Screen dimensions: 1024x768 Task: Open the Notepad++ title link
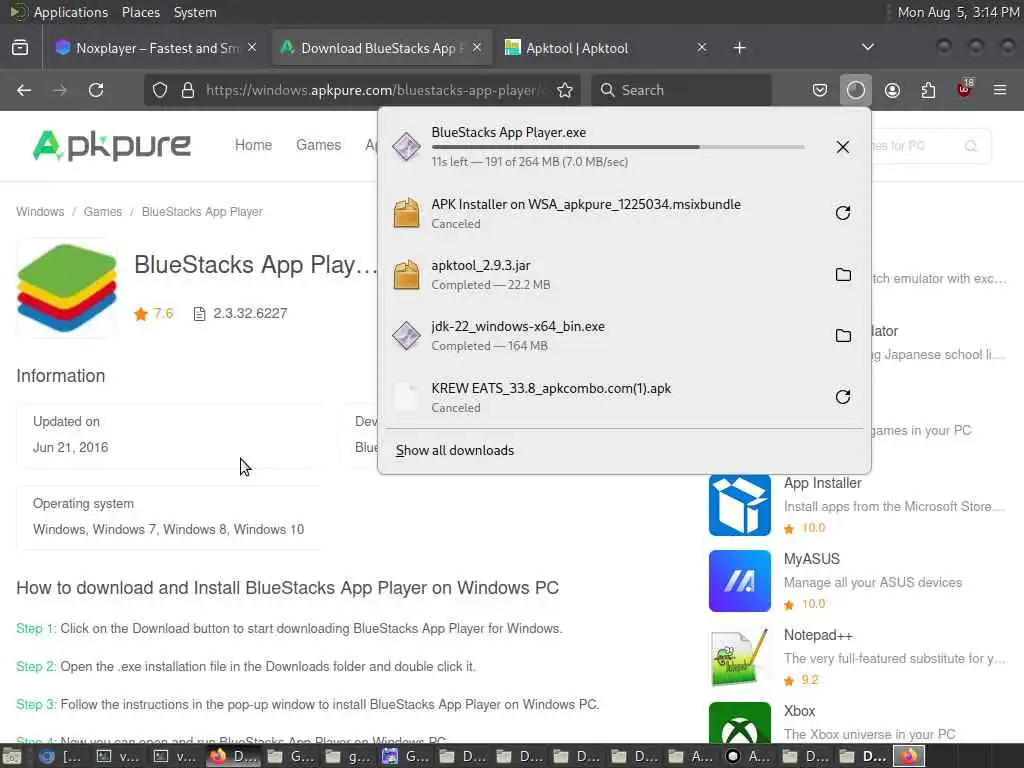818,635
